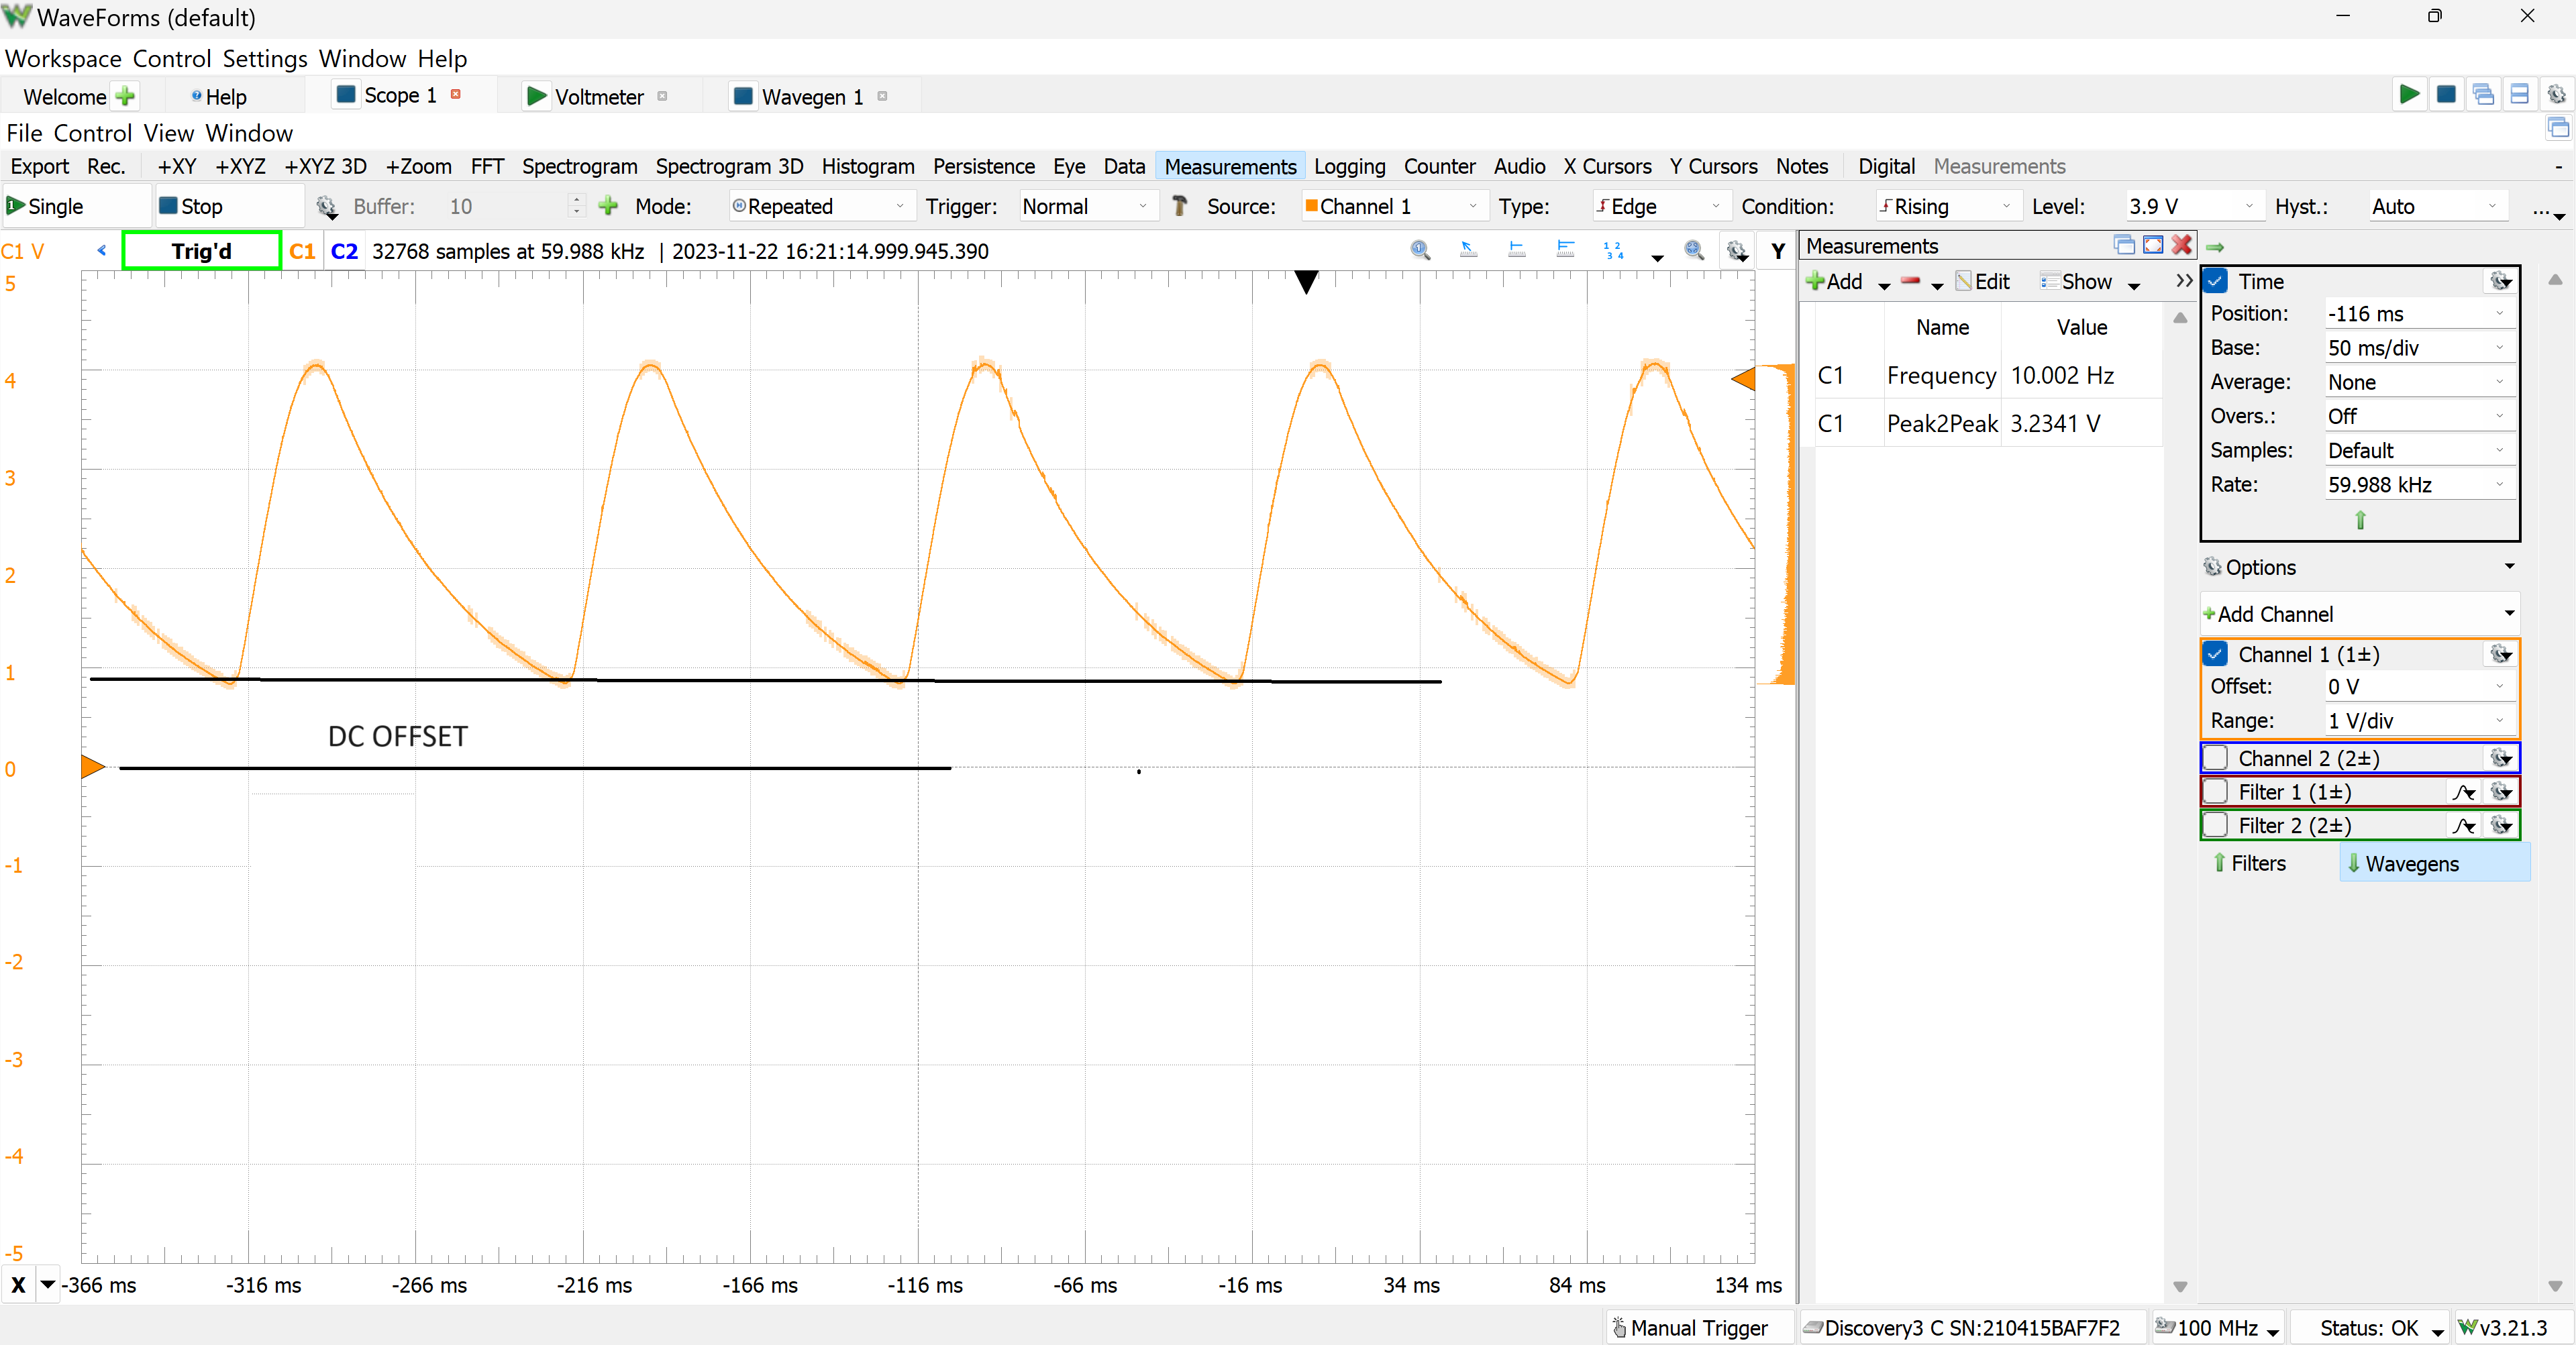Add a new buffer with the green plus
Screen dimensions: 2576x1345
[608, 206]
